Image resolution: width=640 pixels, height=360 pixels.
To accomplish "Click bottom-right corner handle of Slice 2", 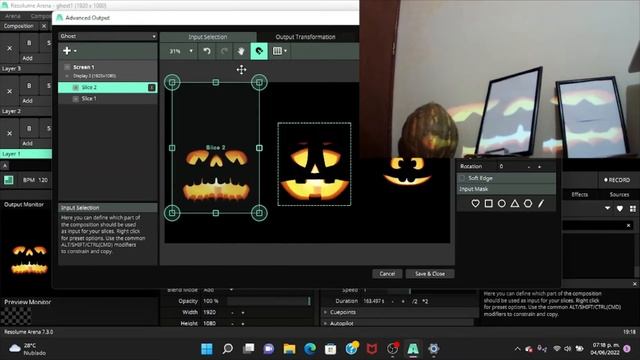I will pos(259,213).
